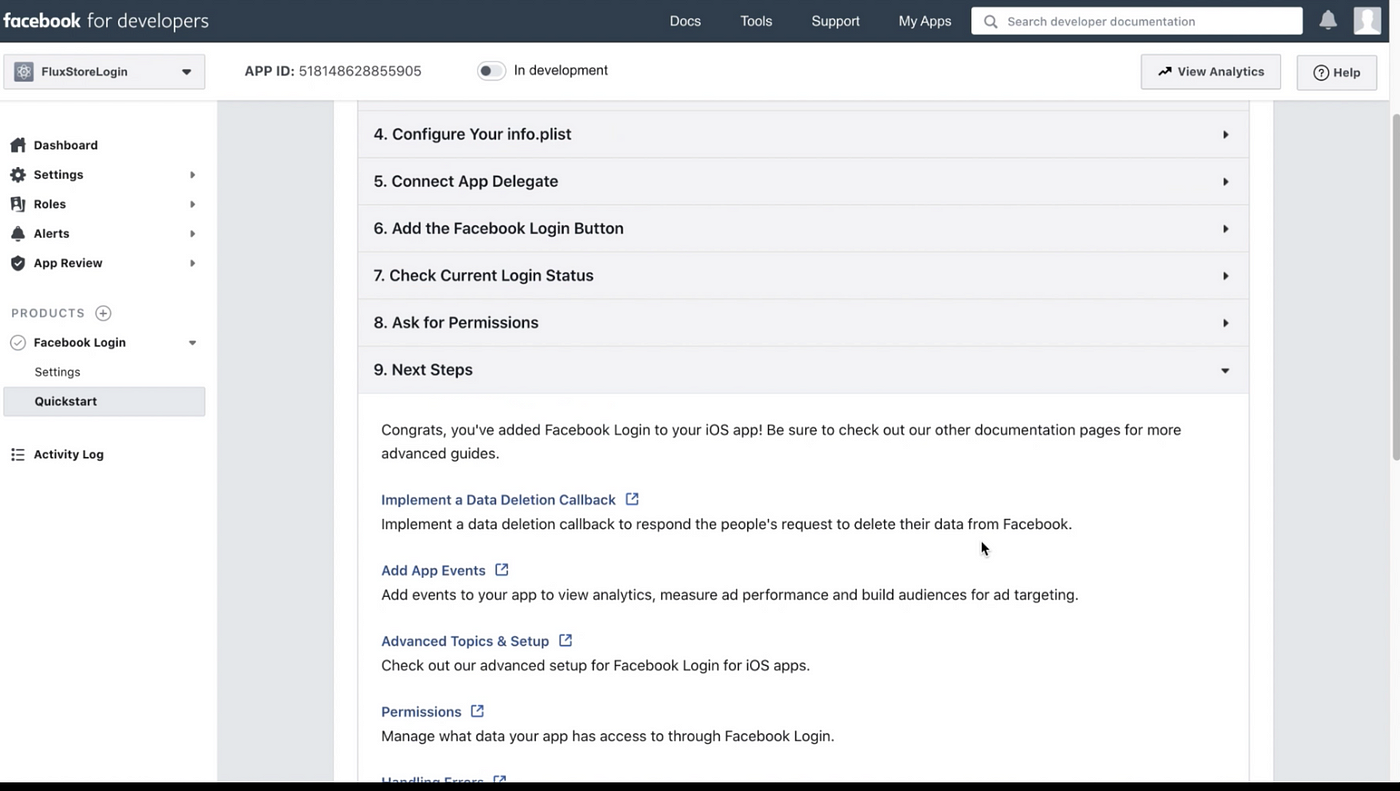The image size is (1400, 791).
Task: Click external link icon beside Add App Events
Action: (x=502, y=569)
